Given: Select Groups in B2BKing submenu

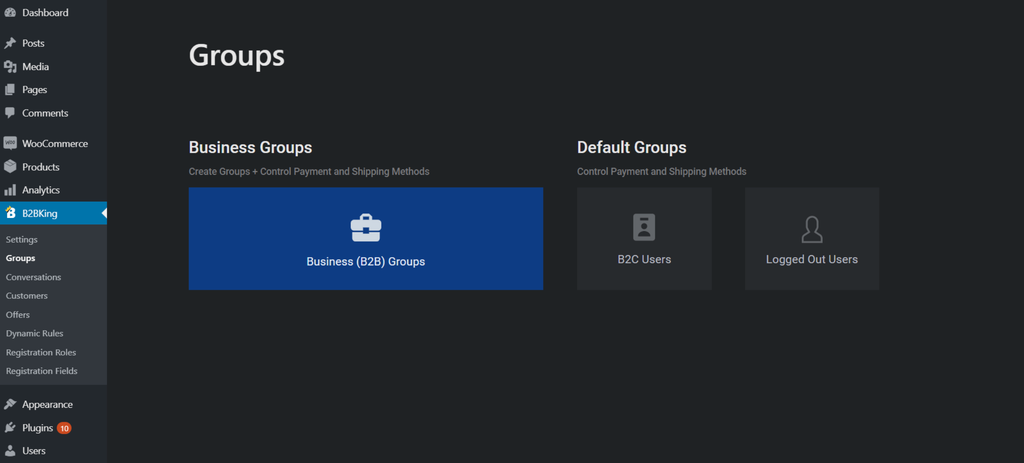Looking at the screenshot, I should tap(20, 258).
